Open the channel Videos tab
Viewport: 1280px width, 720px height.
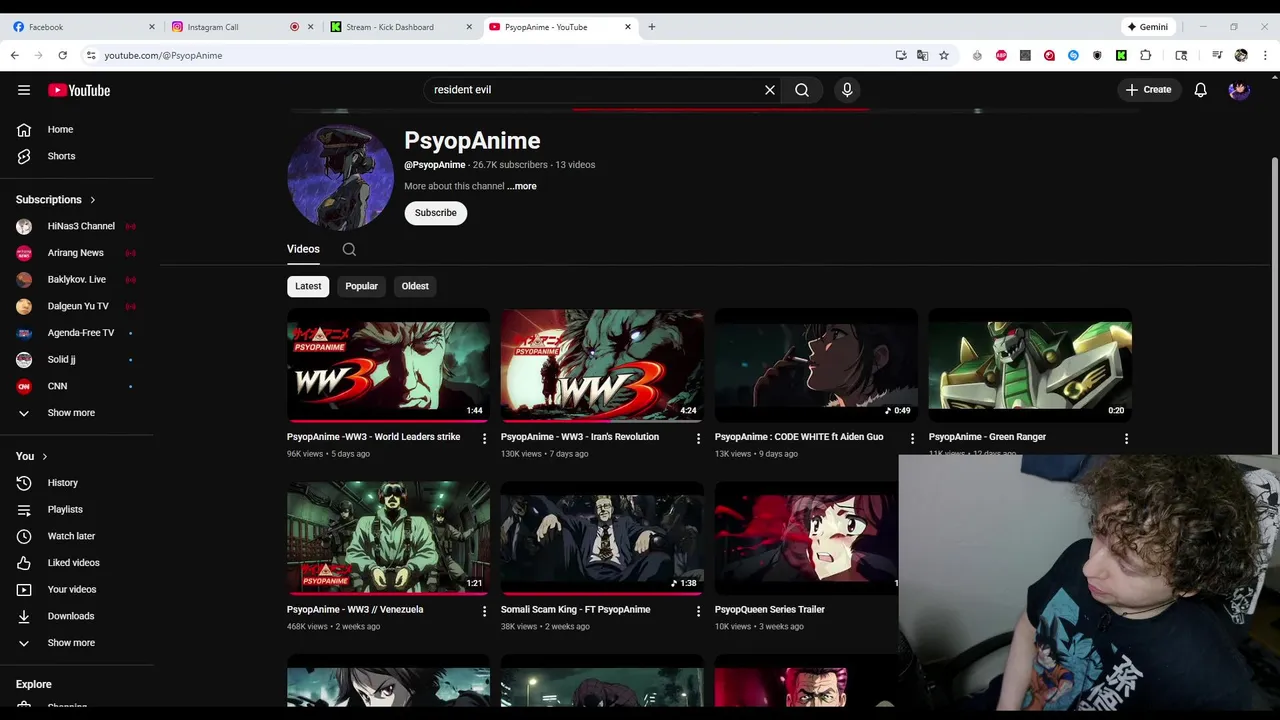pos(303,249)
